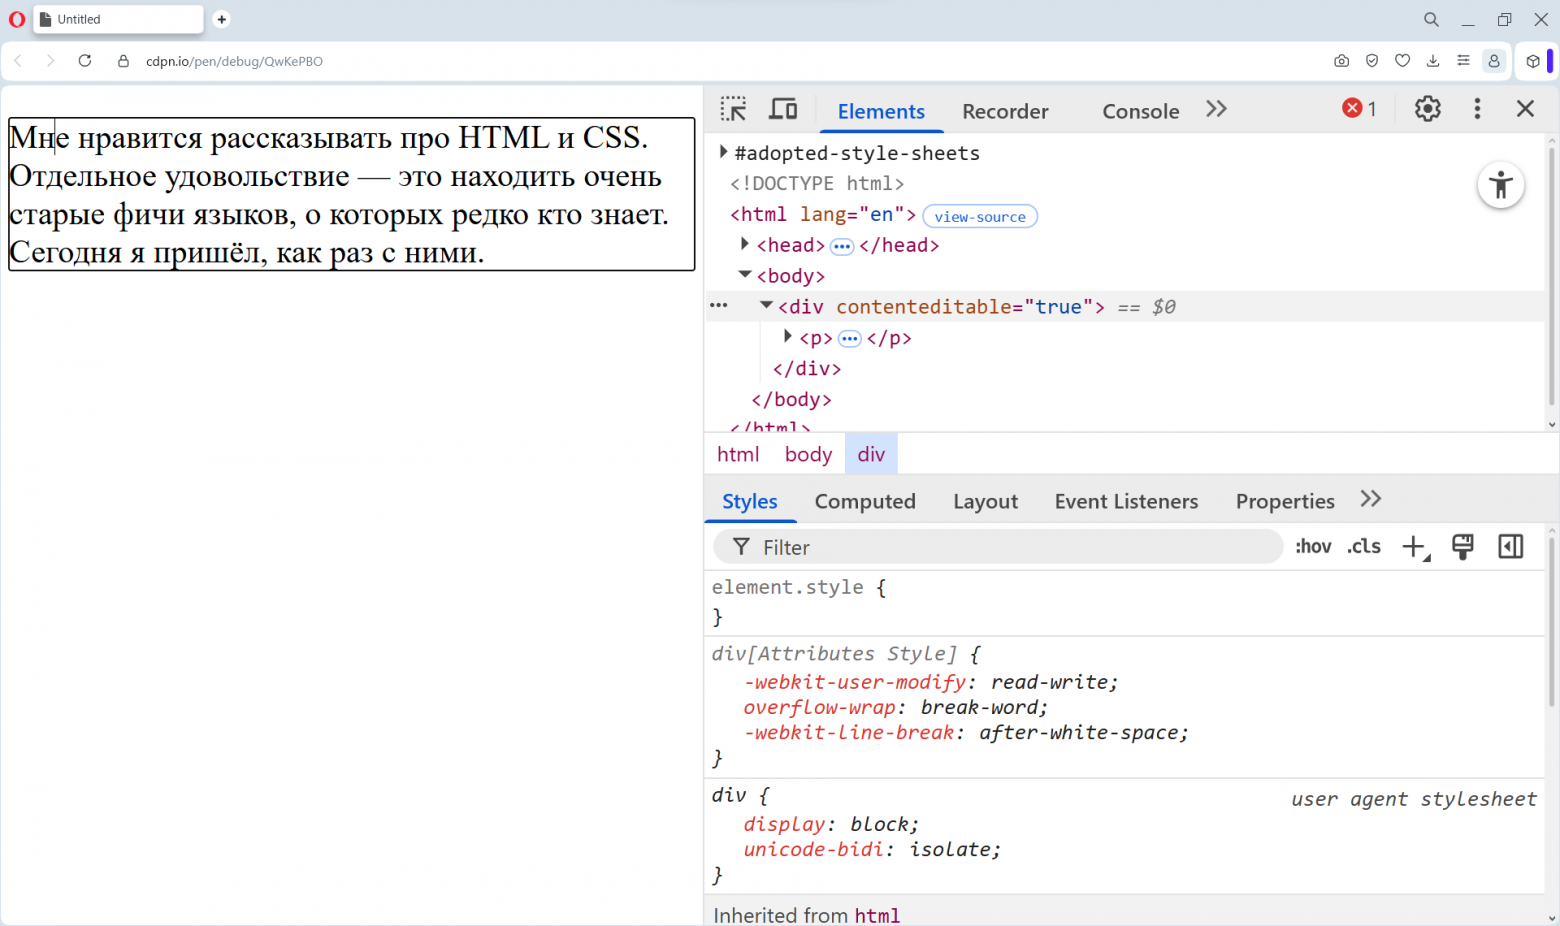1560x926 pixels.
Task: Click the html link in Inherited from
Action: (x=877, y=915)
